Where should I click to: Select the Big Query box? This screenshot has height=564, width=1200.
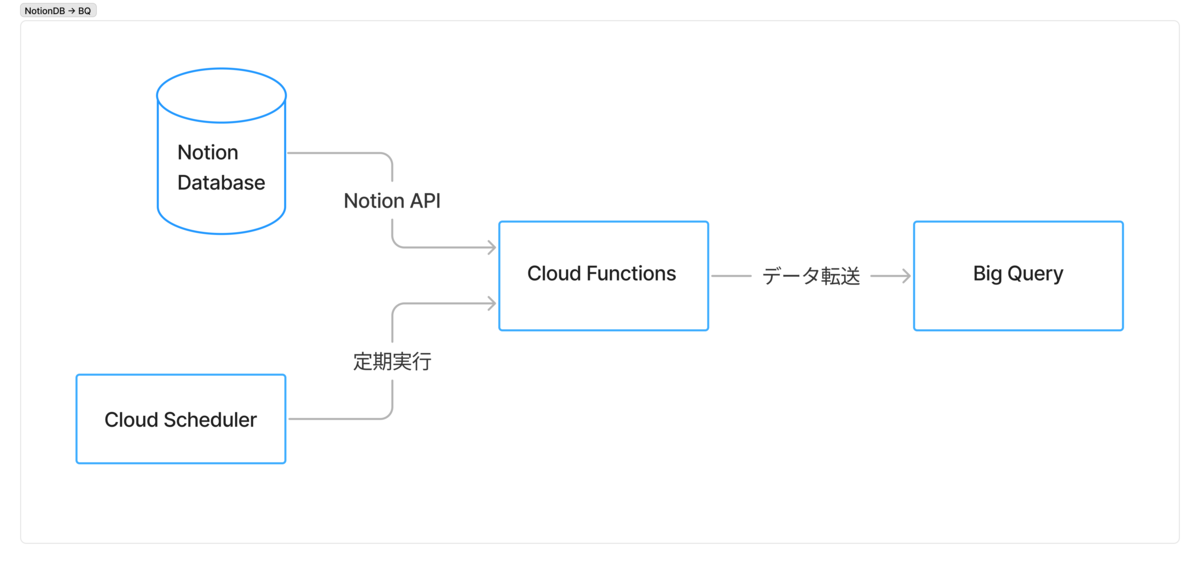pos(1018,276)
